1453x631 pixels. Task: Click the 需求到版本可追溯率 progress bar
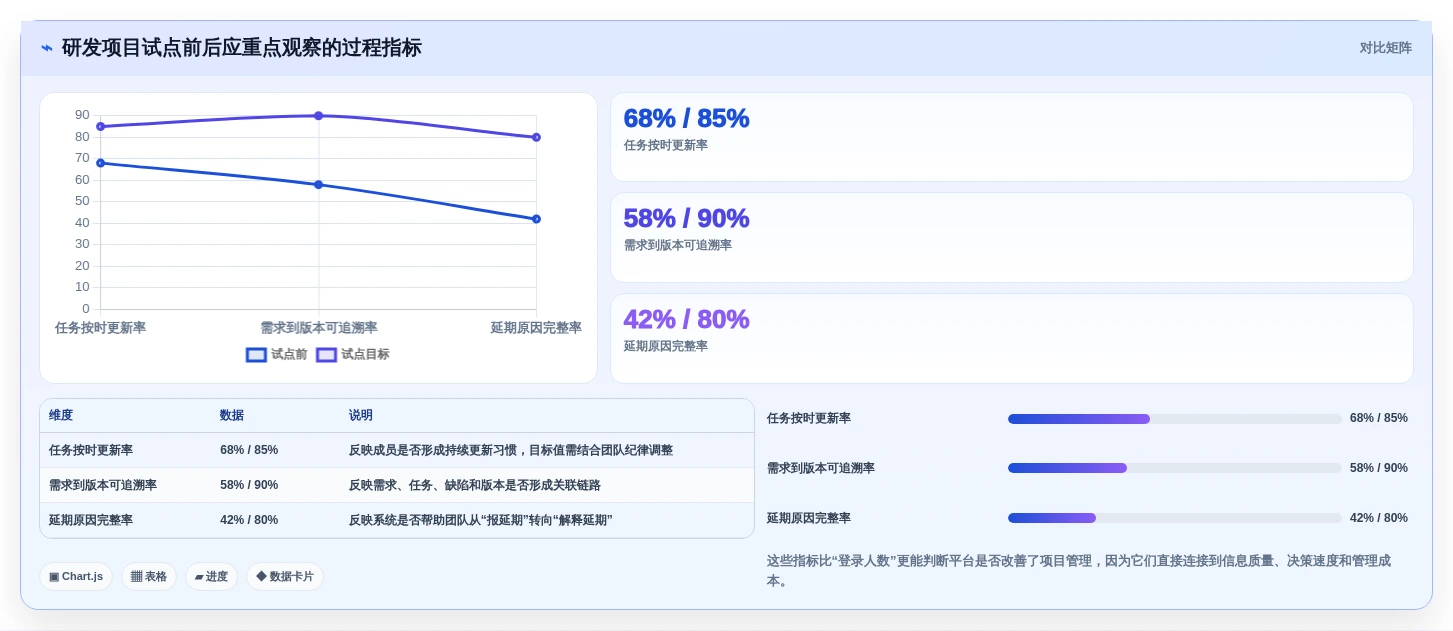(1175, 468)
